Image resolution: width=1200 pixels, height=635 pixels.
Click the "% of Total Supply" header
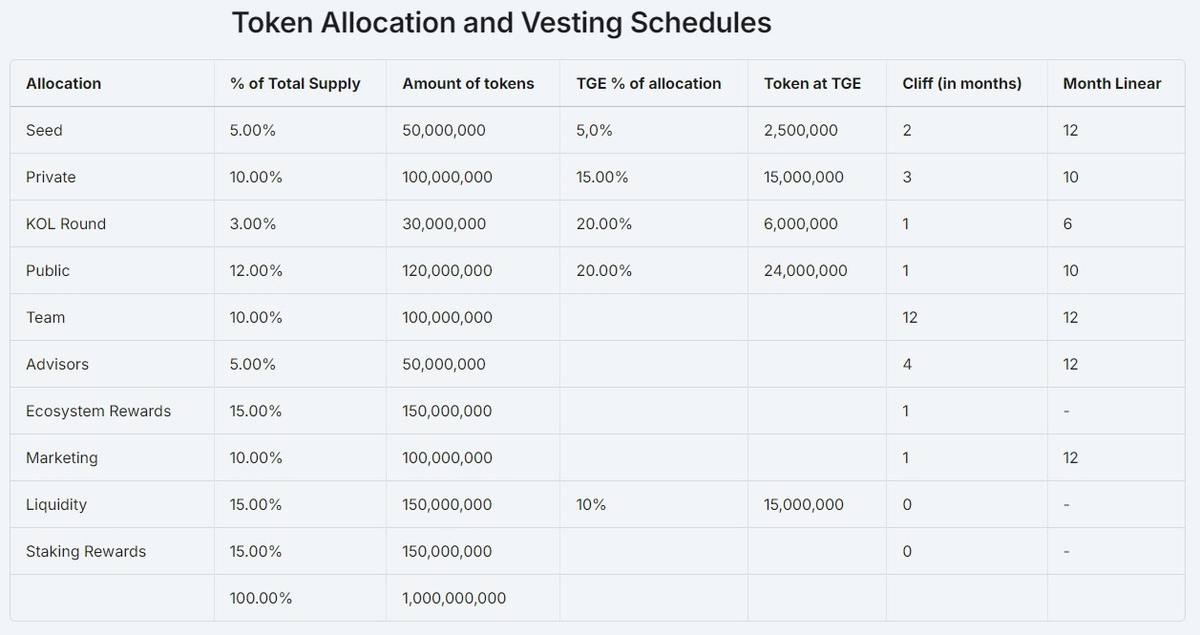(x=295, y=84)
